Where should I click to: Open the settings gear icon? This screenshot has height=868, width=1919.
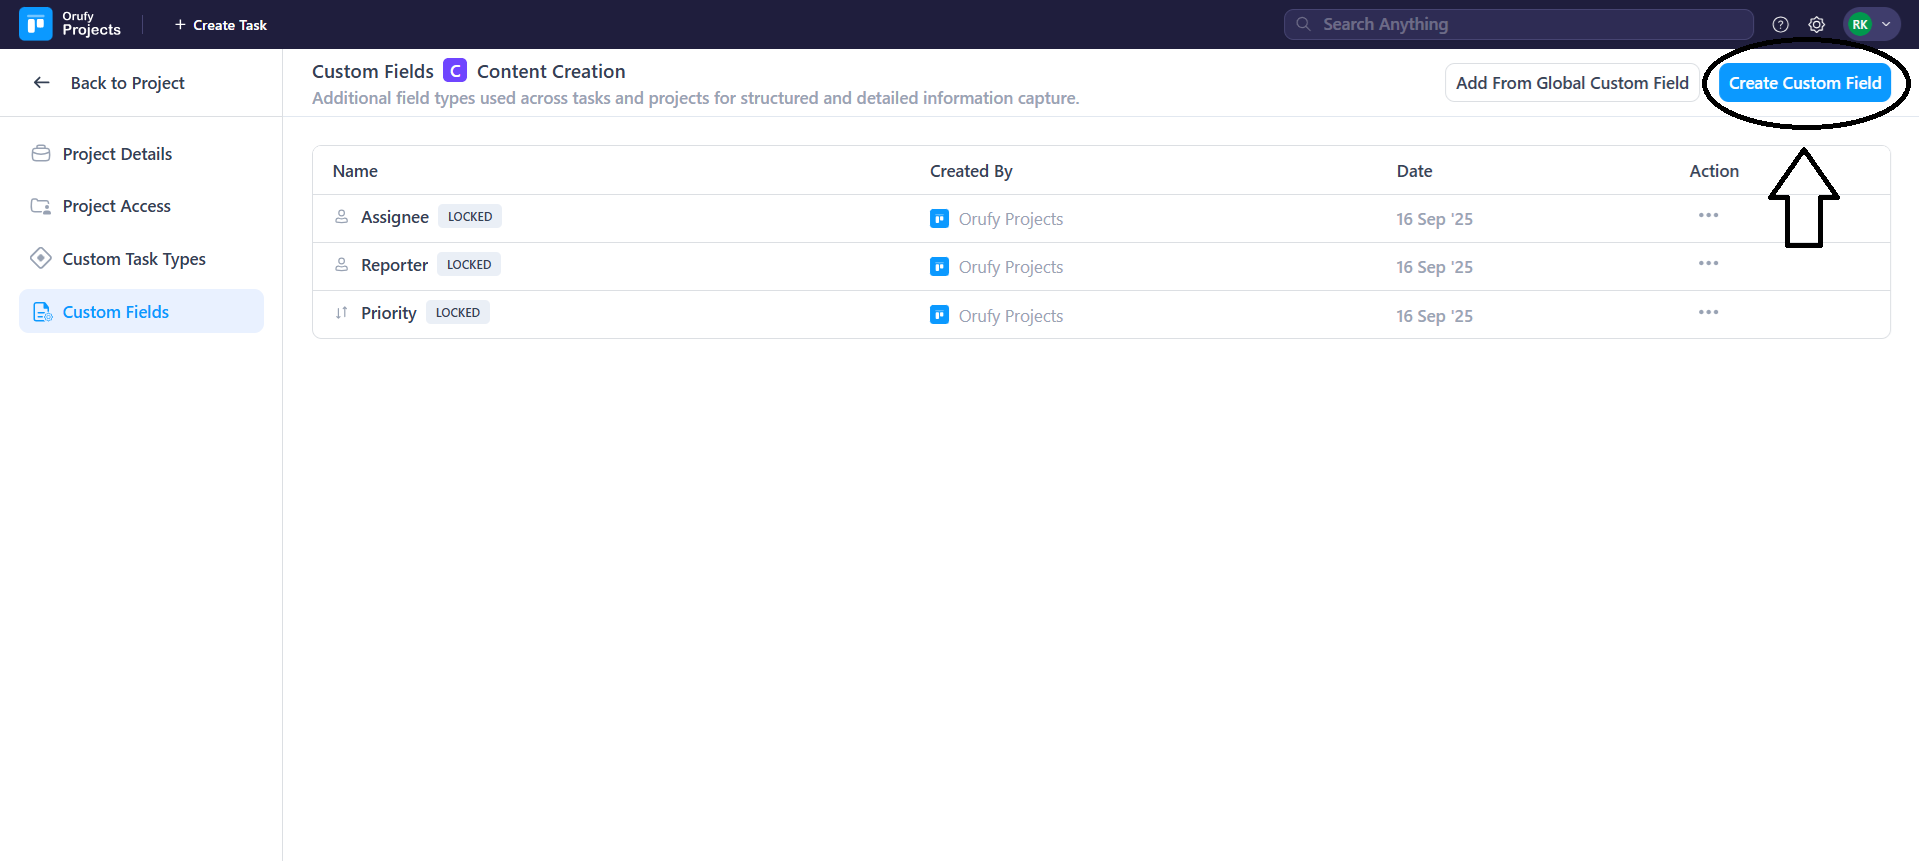(1817, 25)
